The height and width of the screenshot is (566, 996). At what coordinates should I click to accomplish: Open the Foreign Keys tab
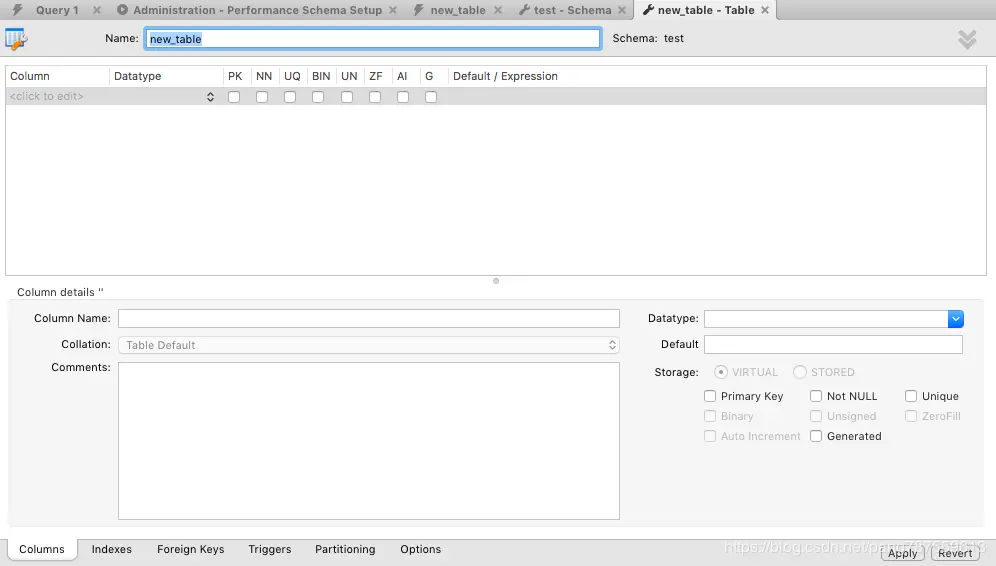pyautogui.click(x=191, y=549)
